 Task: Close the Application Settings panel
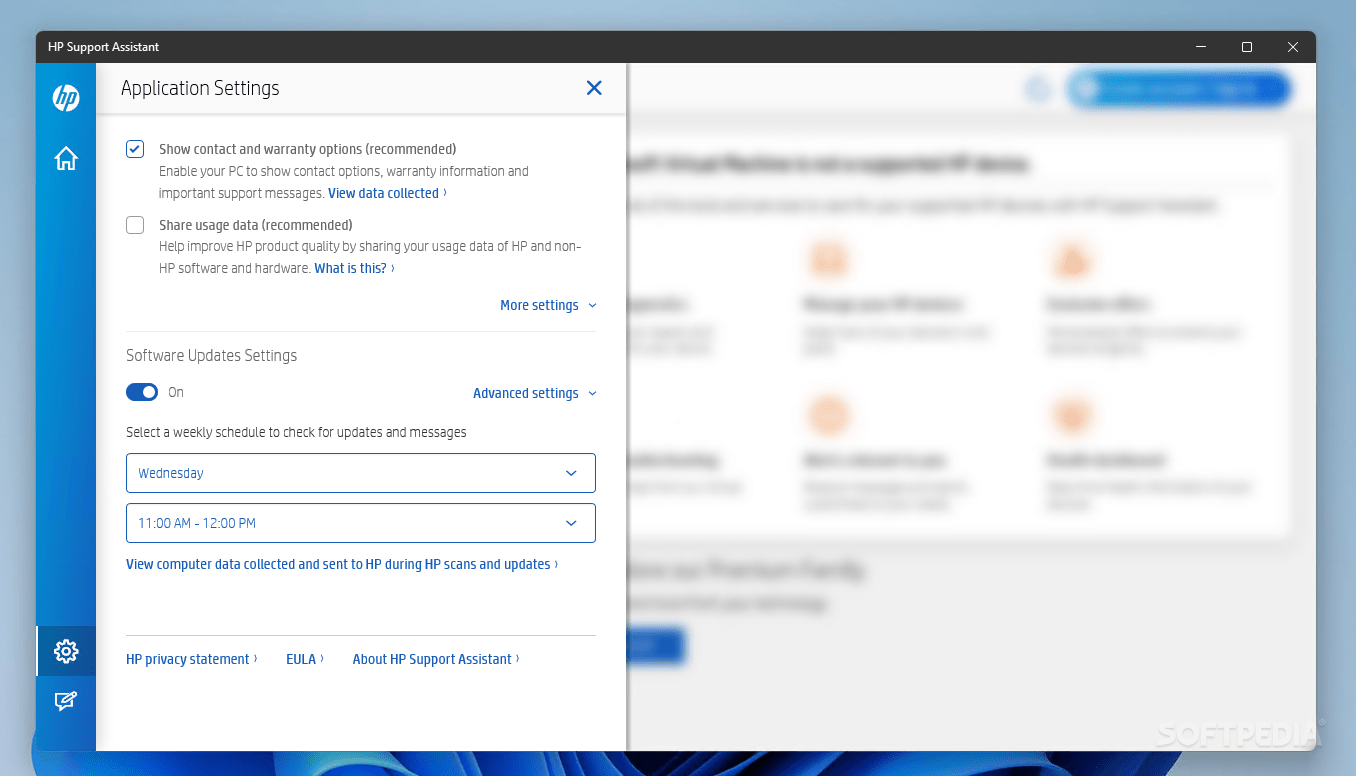point(594,88)
